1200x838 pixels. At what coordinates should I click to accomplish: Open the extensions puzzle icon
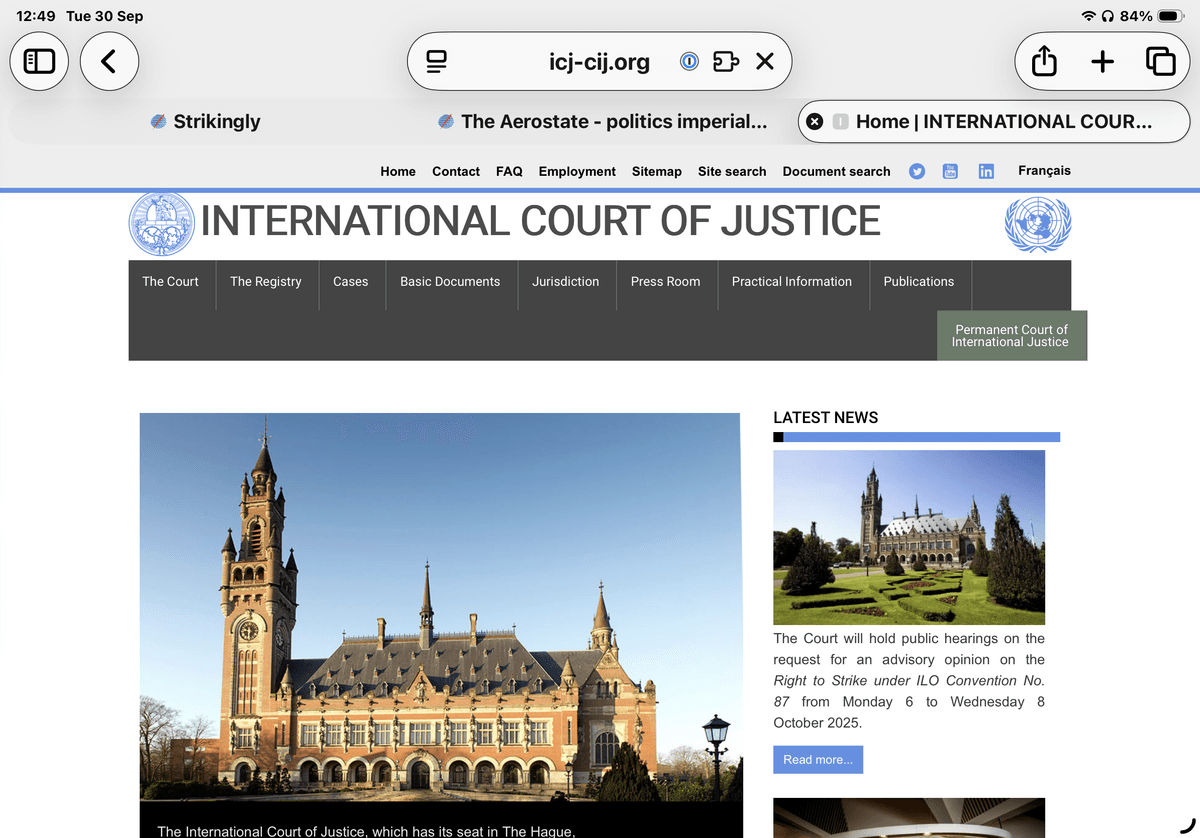pyautogui.click(x=726, y=62)
